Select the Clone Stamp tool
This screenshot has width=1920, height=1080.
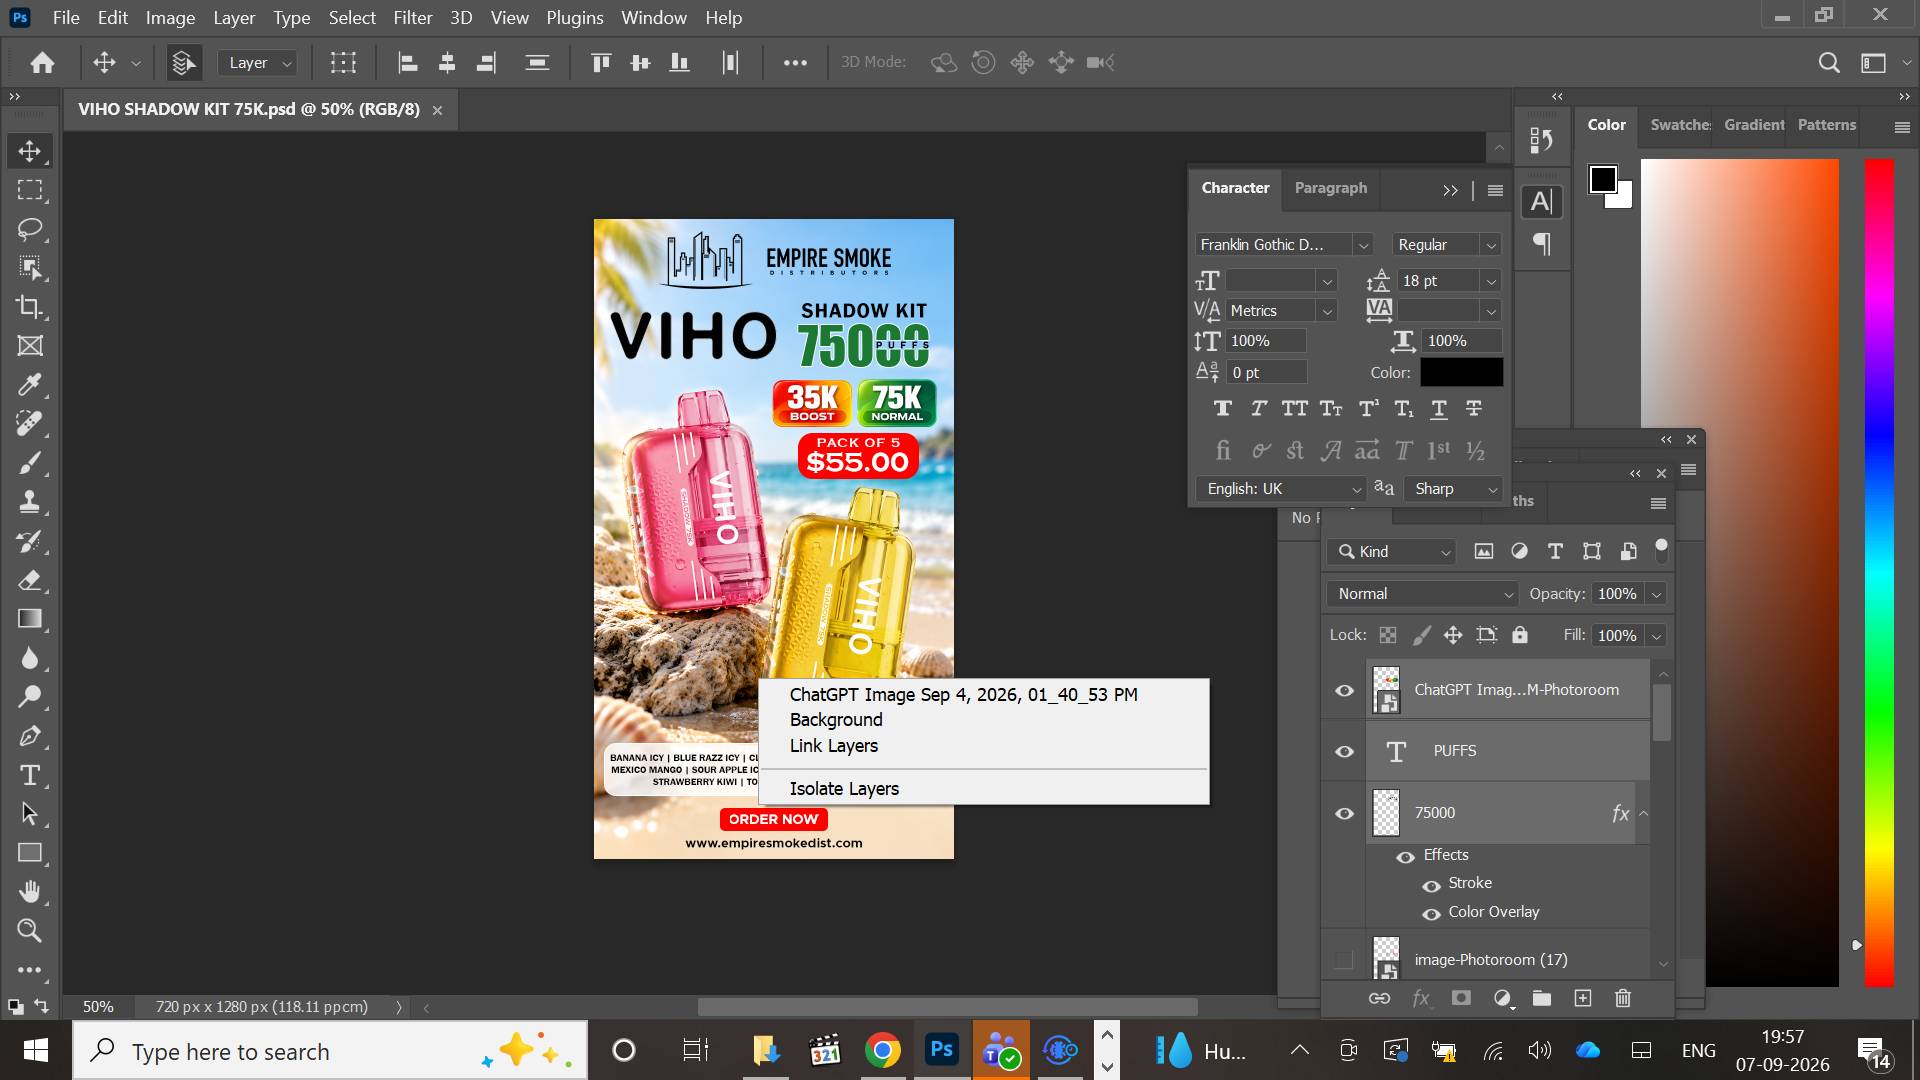[30, 502]
